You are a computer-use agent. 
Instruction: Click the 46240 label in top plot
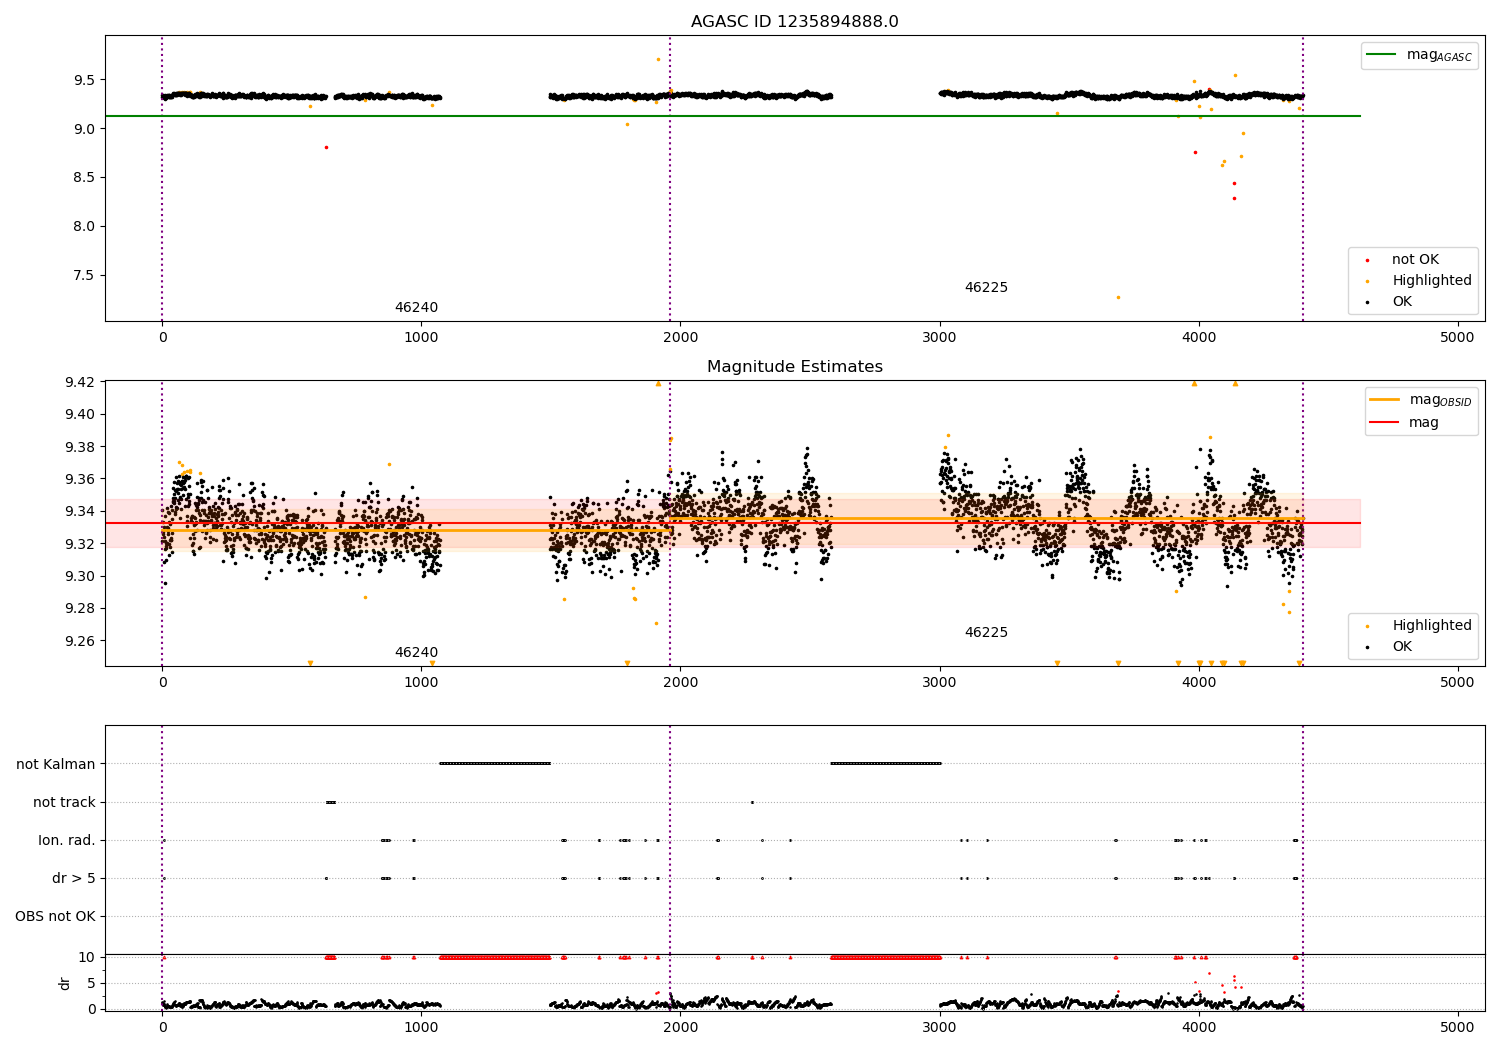pos(416,308)
